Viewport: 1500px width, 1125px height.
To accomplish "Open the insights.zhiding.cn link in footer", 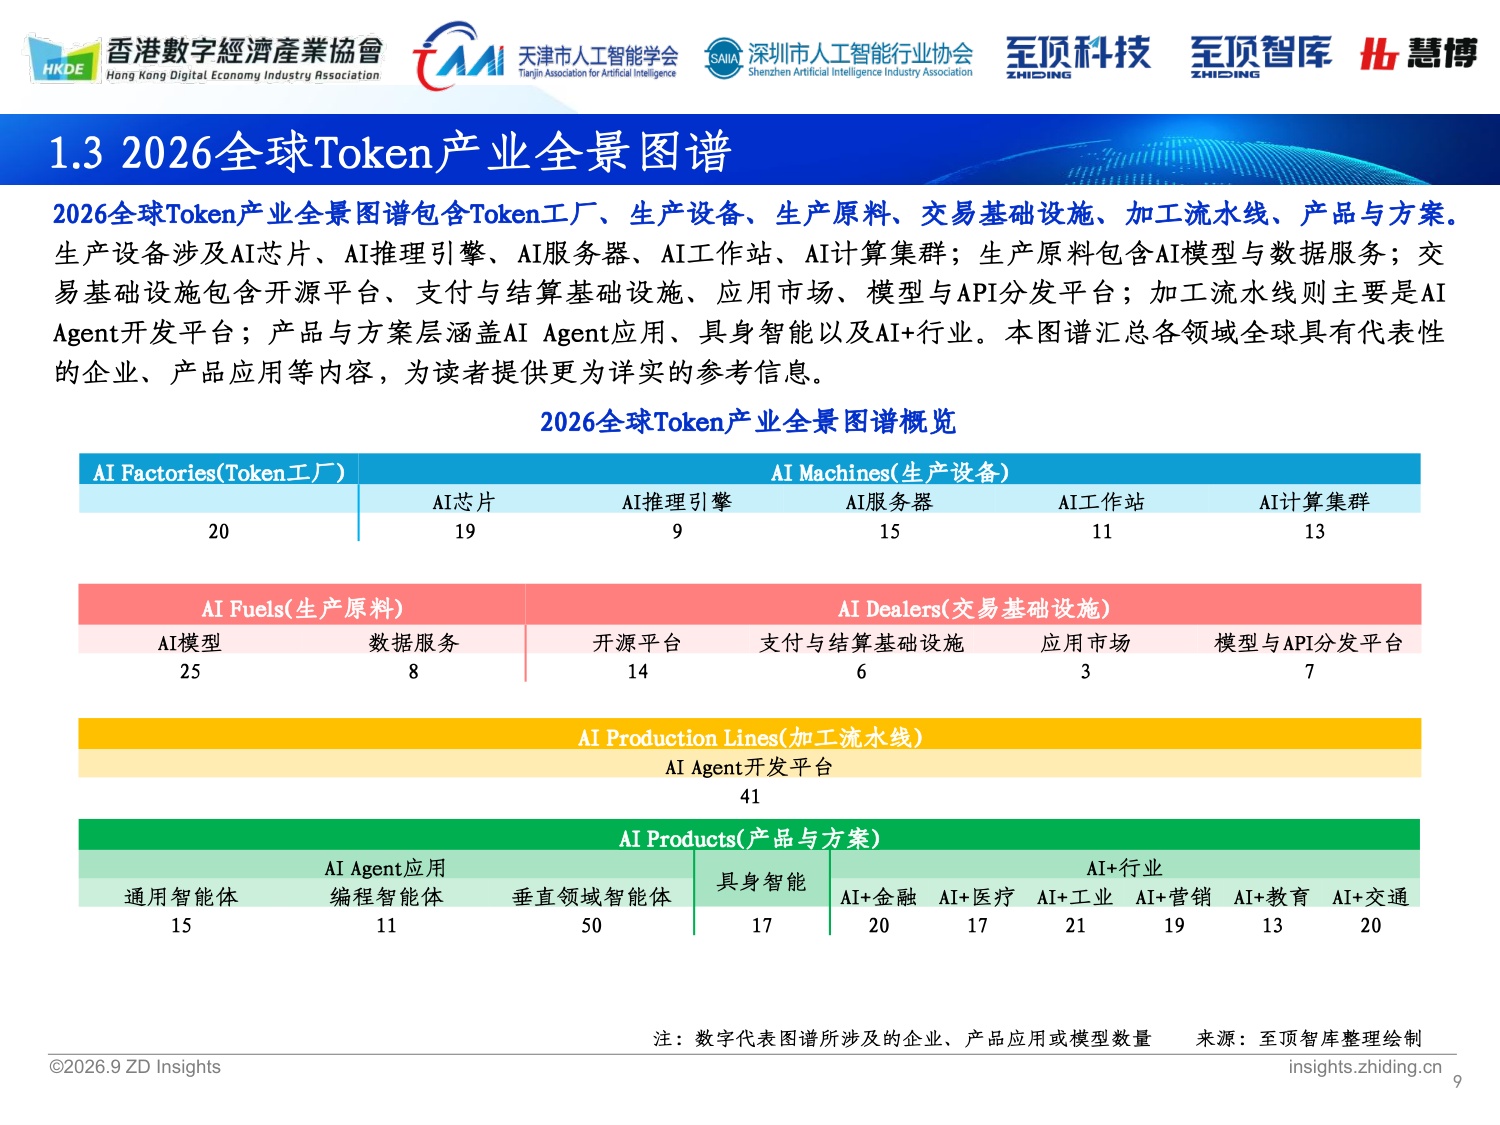I will (x=1365, y=1067).
